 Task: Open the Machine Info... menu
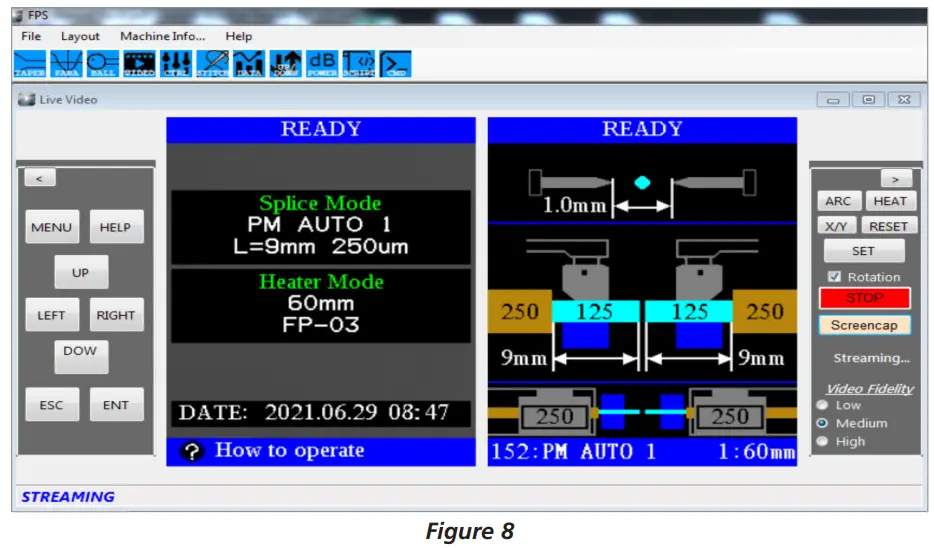point(163,36)
